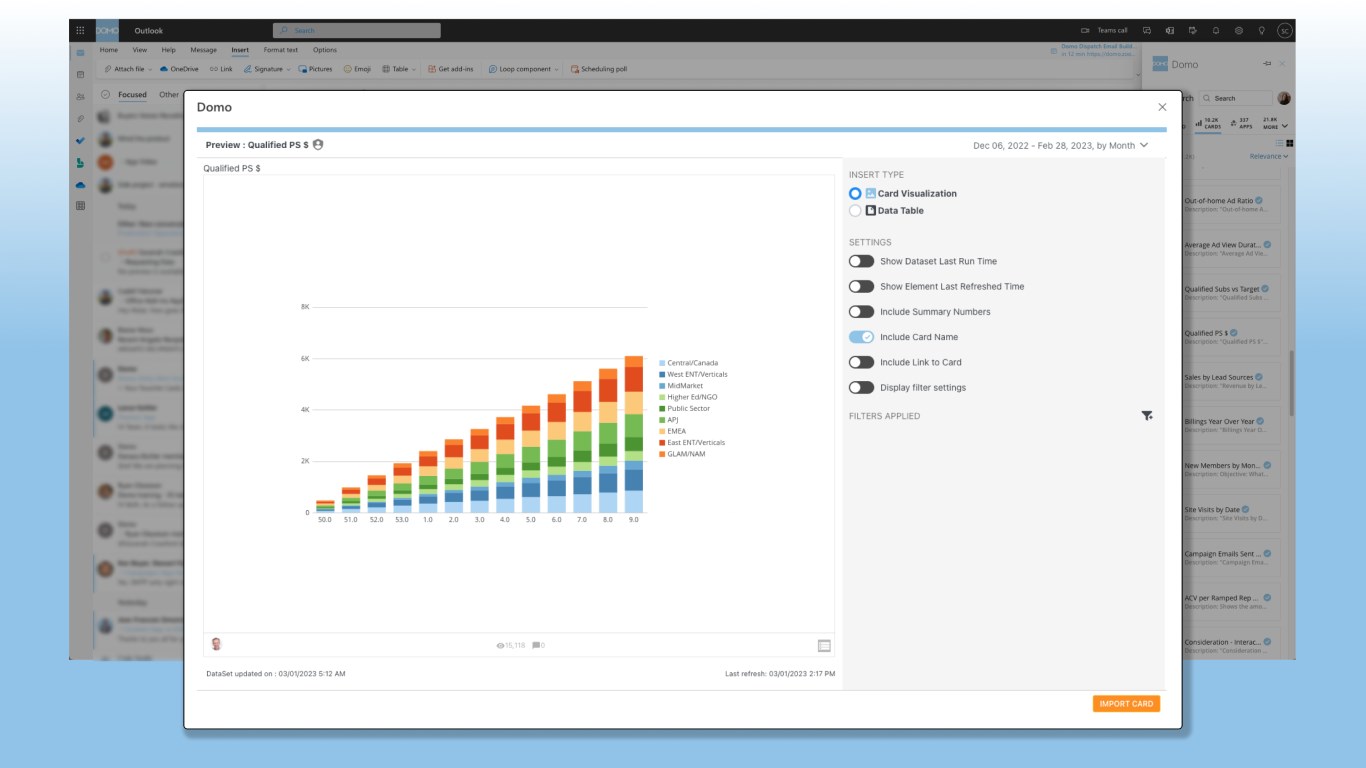
Task: Open SC account avatar in Outlook
Action: pos(1285,31)
